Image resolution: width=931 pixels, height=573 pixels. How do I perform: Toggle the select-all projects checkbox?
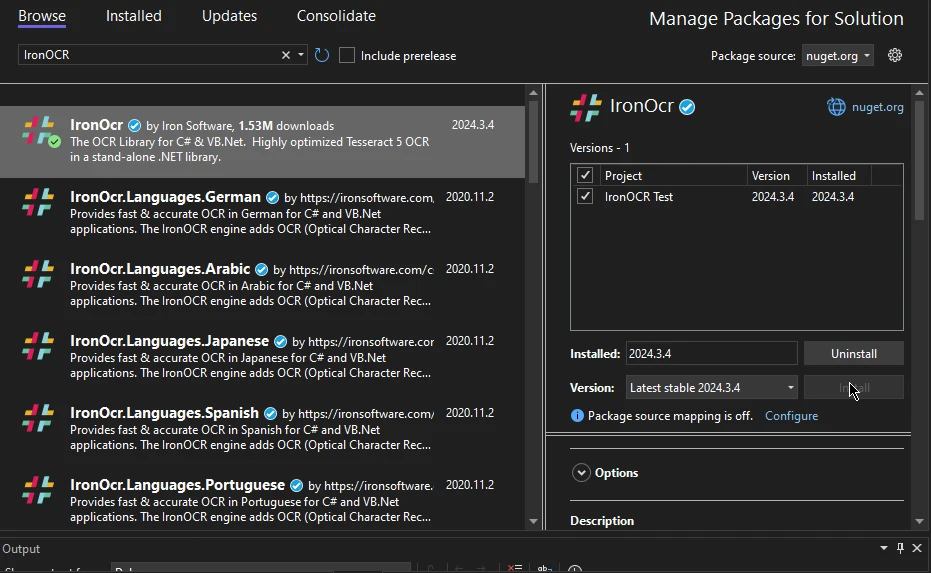tap(585, 175)
